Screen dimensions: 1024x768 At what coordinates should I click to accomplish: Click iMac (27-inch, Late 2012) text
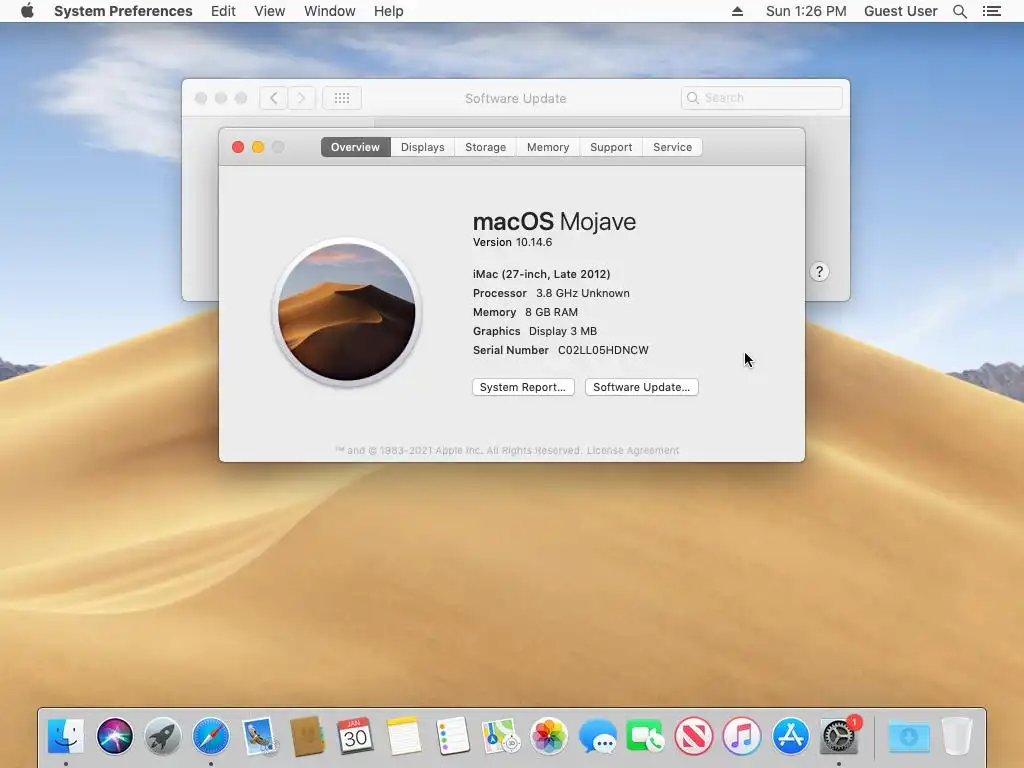click(x=541, y=274)
